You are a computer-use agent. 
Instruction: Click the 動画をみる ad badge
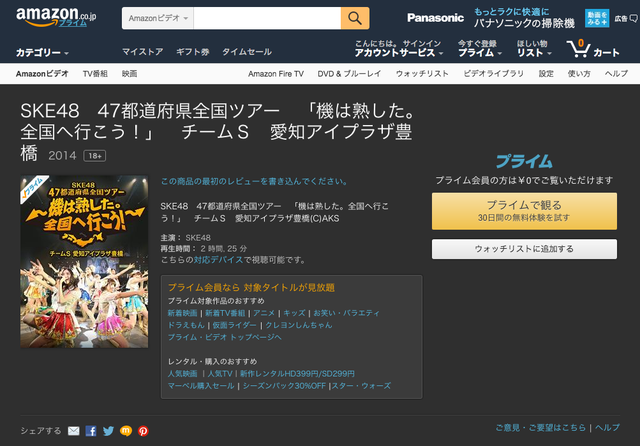click(x=597, y=18)
